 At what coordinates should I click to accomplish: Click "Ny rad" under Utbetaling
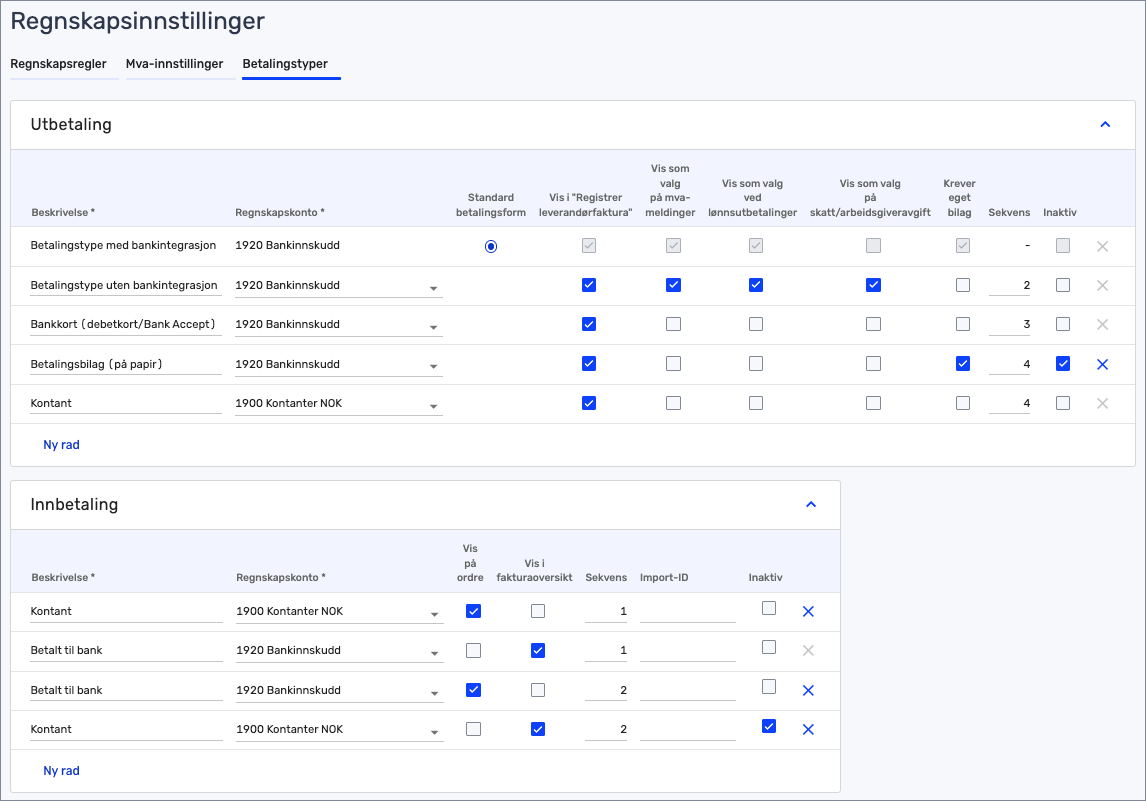point(61,444)
